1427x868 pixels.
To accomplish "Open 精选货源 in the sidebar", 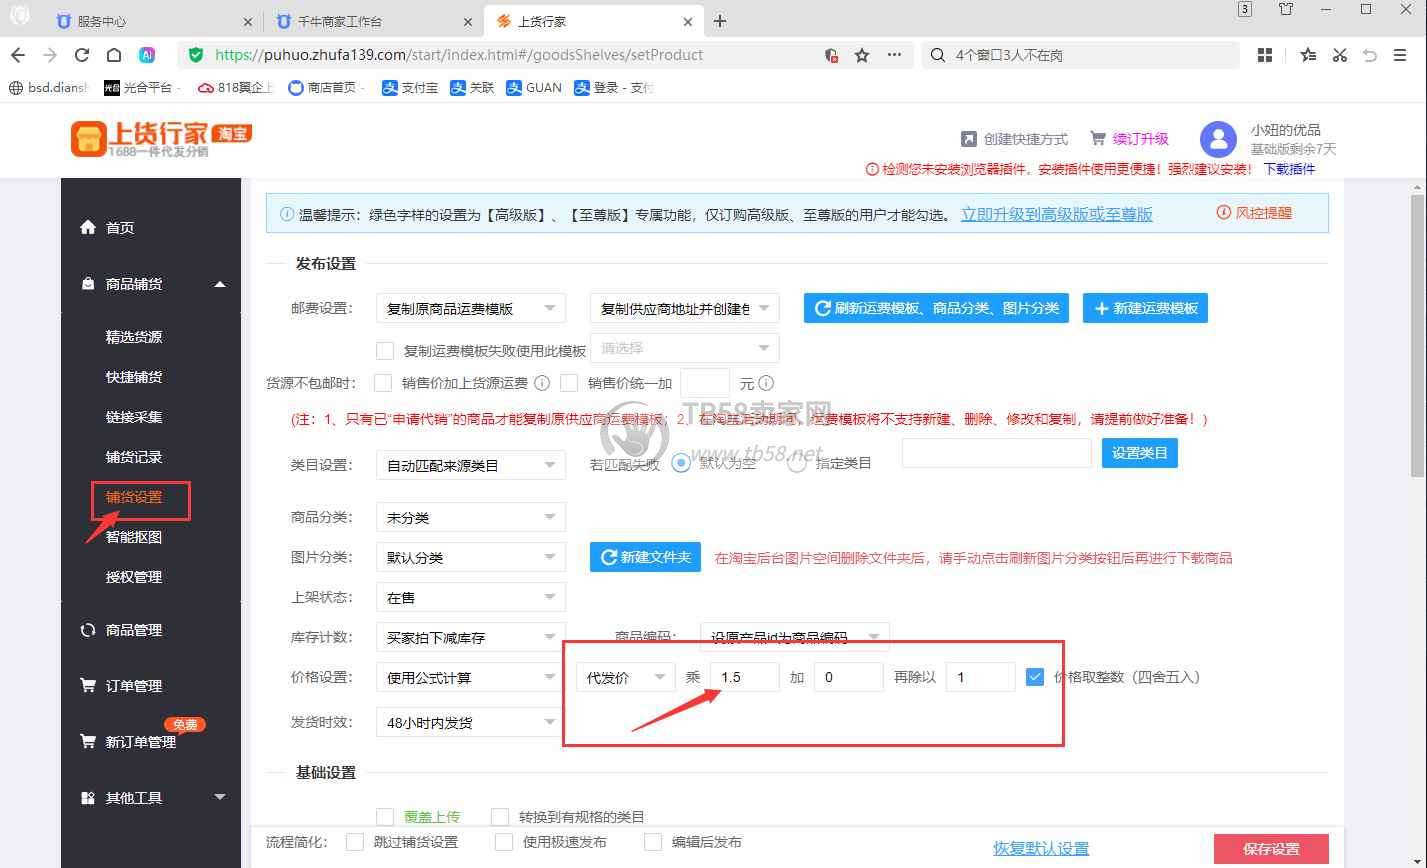I will [134, 337].
